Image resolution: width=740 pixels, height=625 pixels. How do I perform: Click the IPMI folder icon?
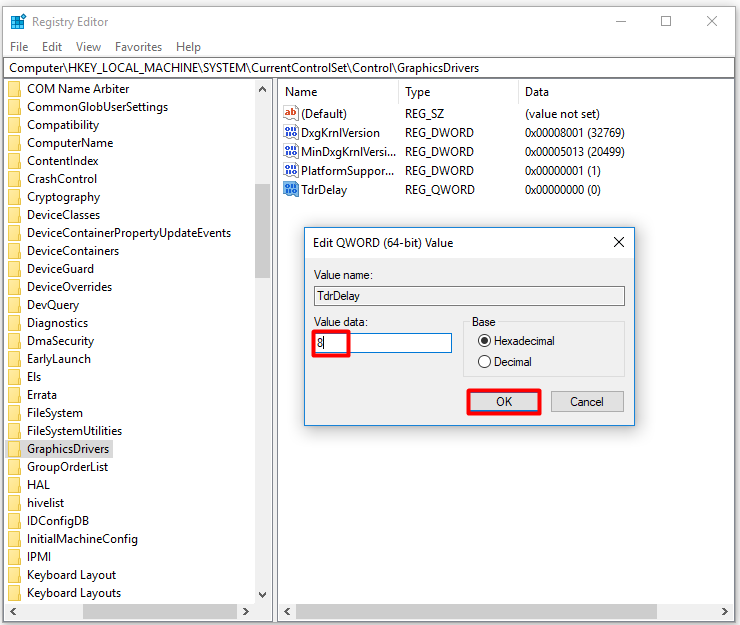(15, 557)
